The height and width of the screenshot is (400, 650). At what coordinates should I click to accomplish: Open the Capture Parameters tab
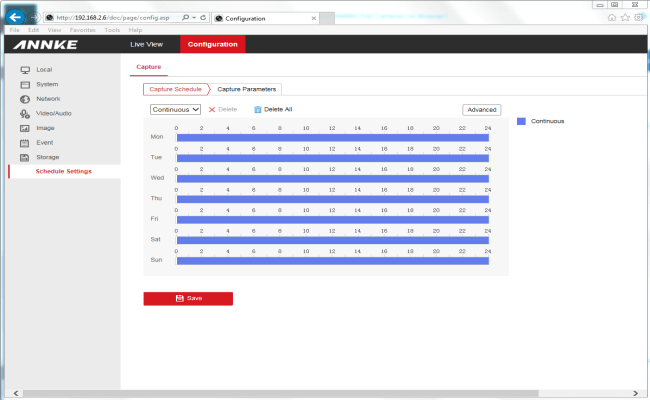tap(246, 89)
